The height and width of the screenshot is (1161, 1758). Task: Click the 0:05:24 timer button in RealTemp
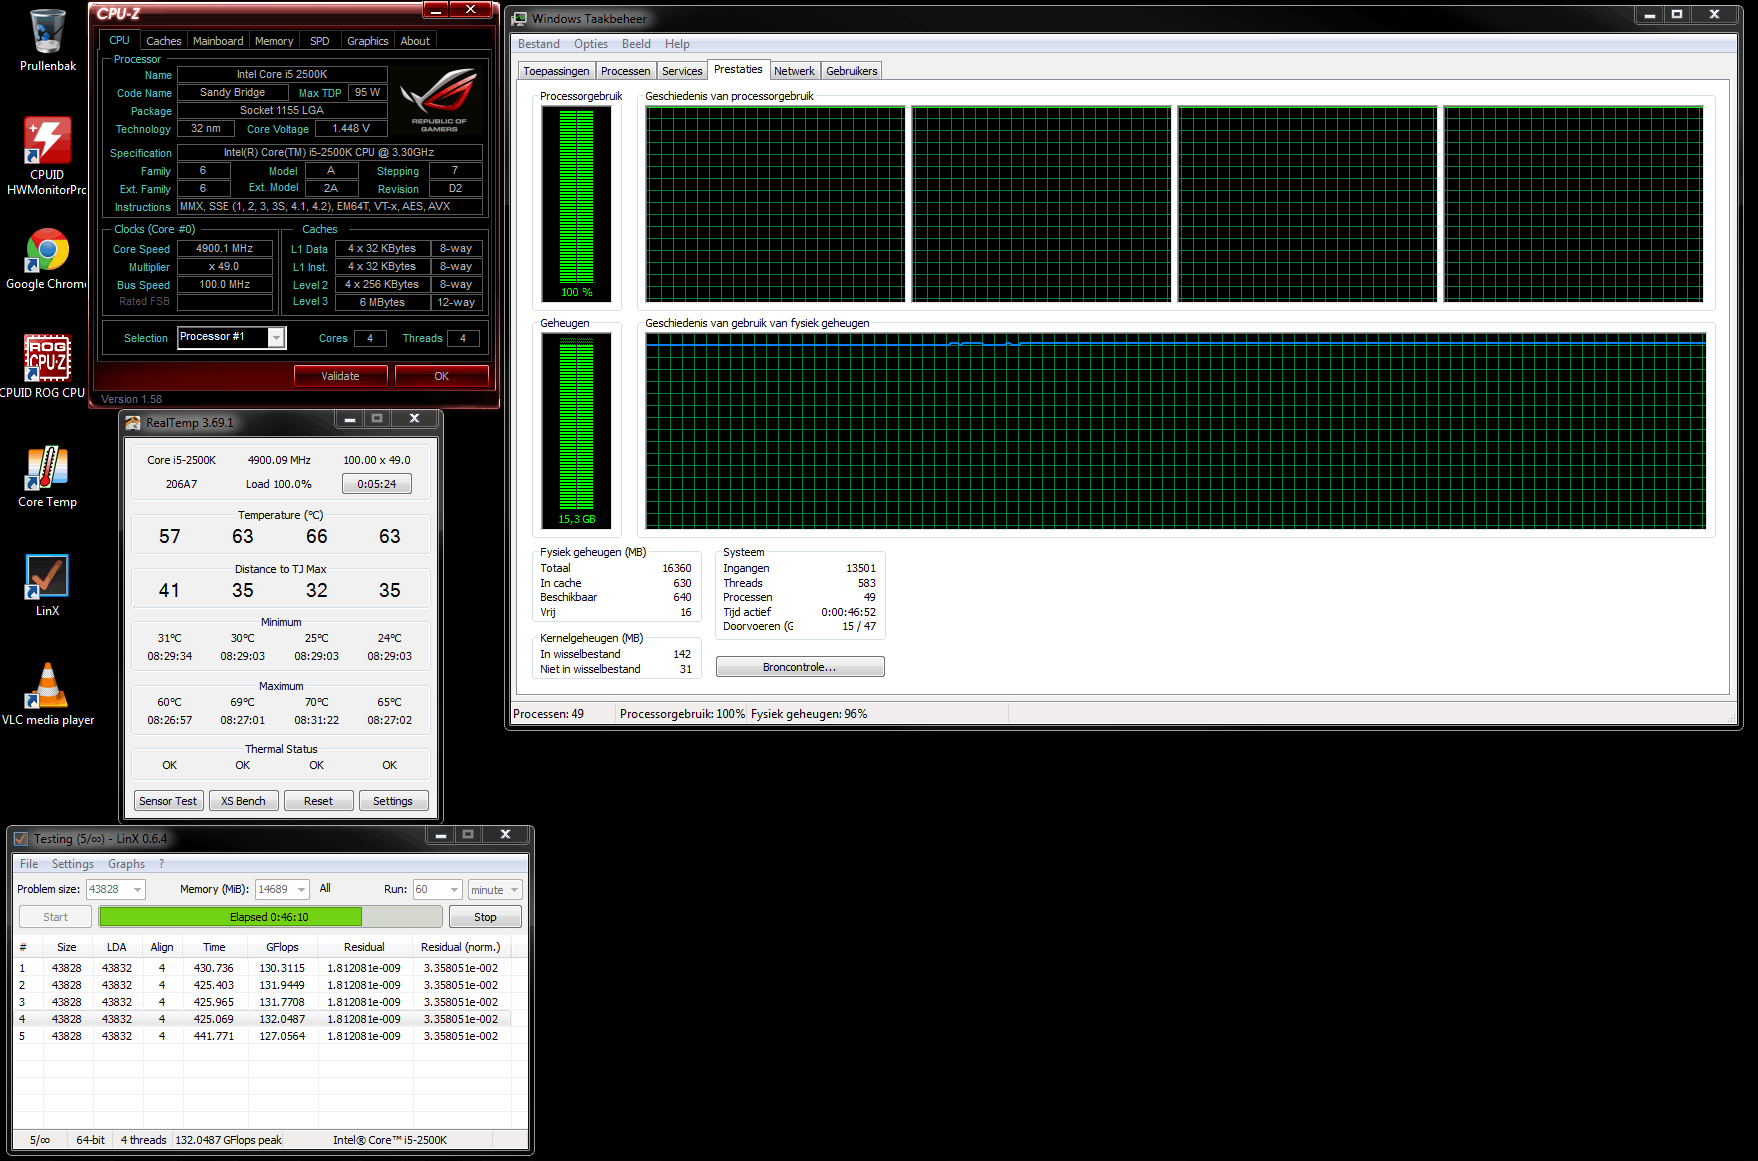pos(377,484)
